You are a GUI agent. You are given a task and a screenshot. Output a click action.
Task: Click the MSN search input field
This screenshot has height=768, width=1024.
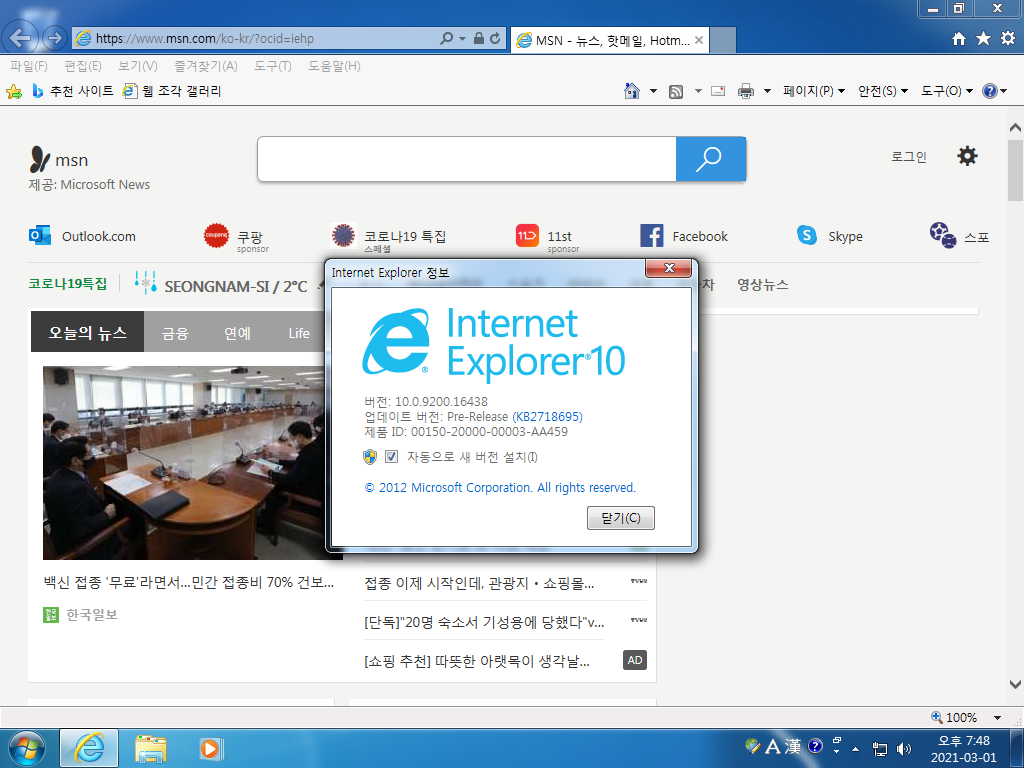[x=467, y=159]
